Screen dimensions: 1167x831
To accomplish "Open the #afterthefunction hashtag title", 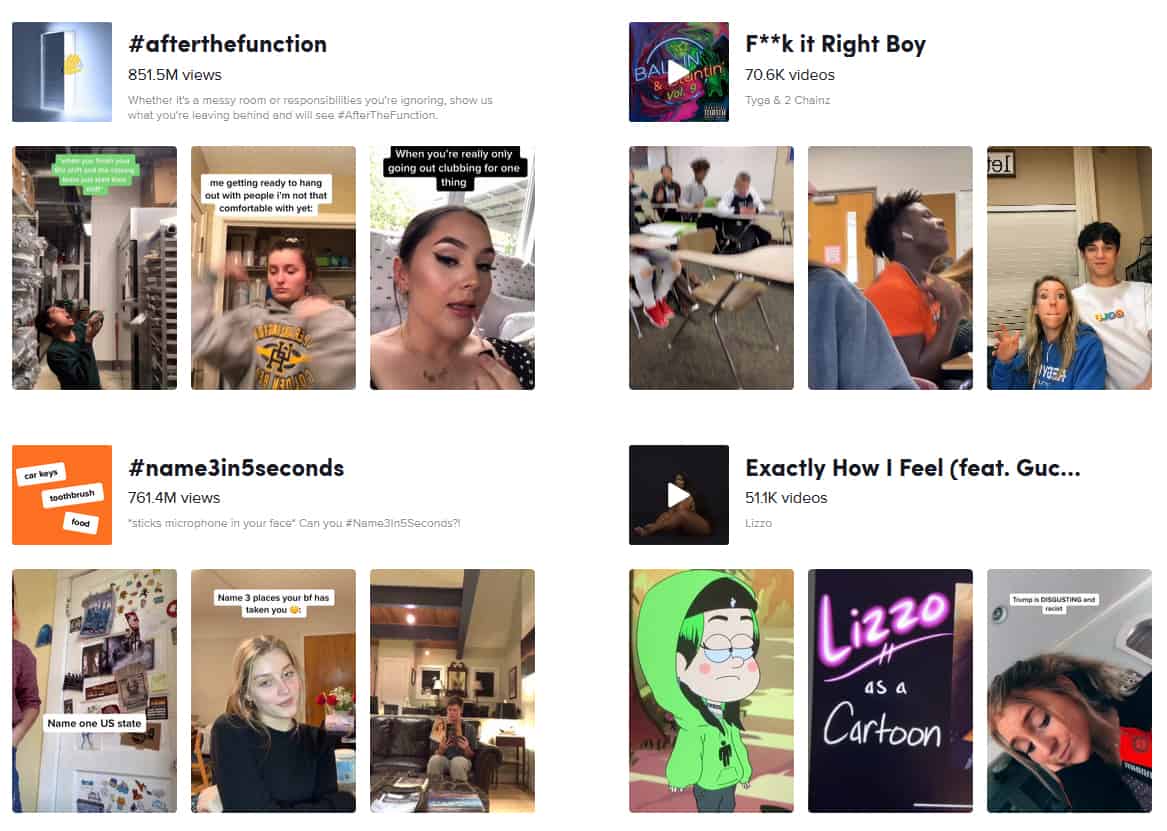I will (227, 44).
